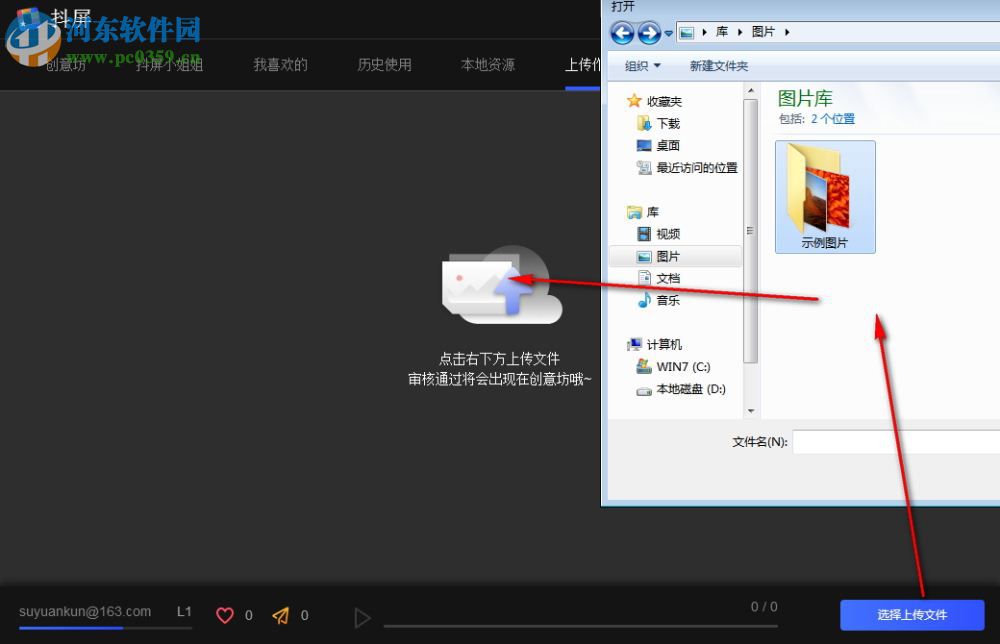Click the back navigation arrow in the dialog

pyautogui.click(x=622, y=33)
